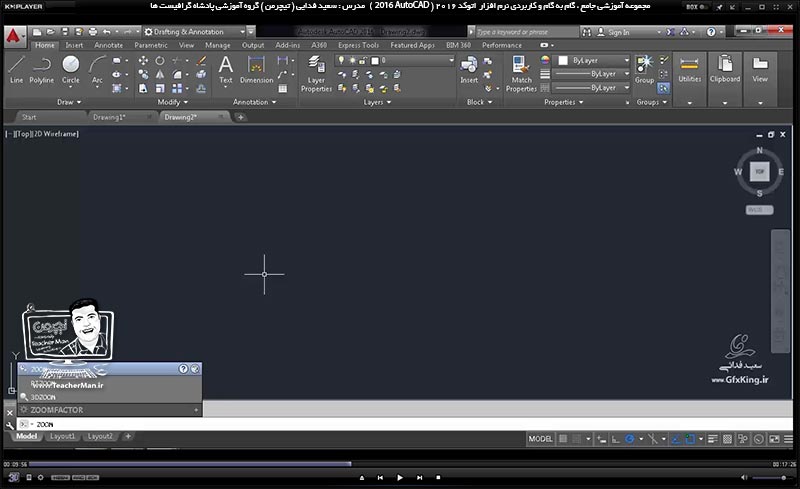
Task: Click the Copy tool in Modify panel
Action: [143, 75]
